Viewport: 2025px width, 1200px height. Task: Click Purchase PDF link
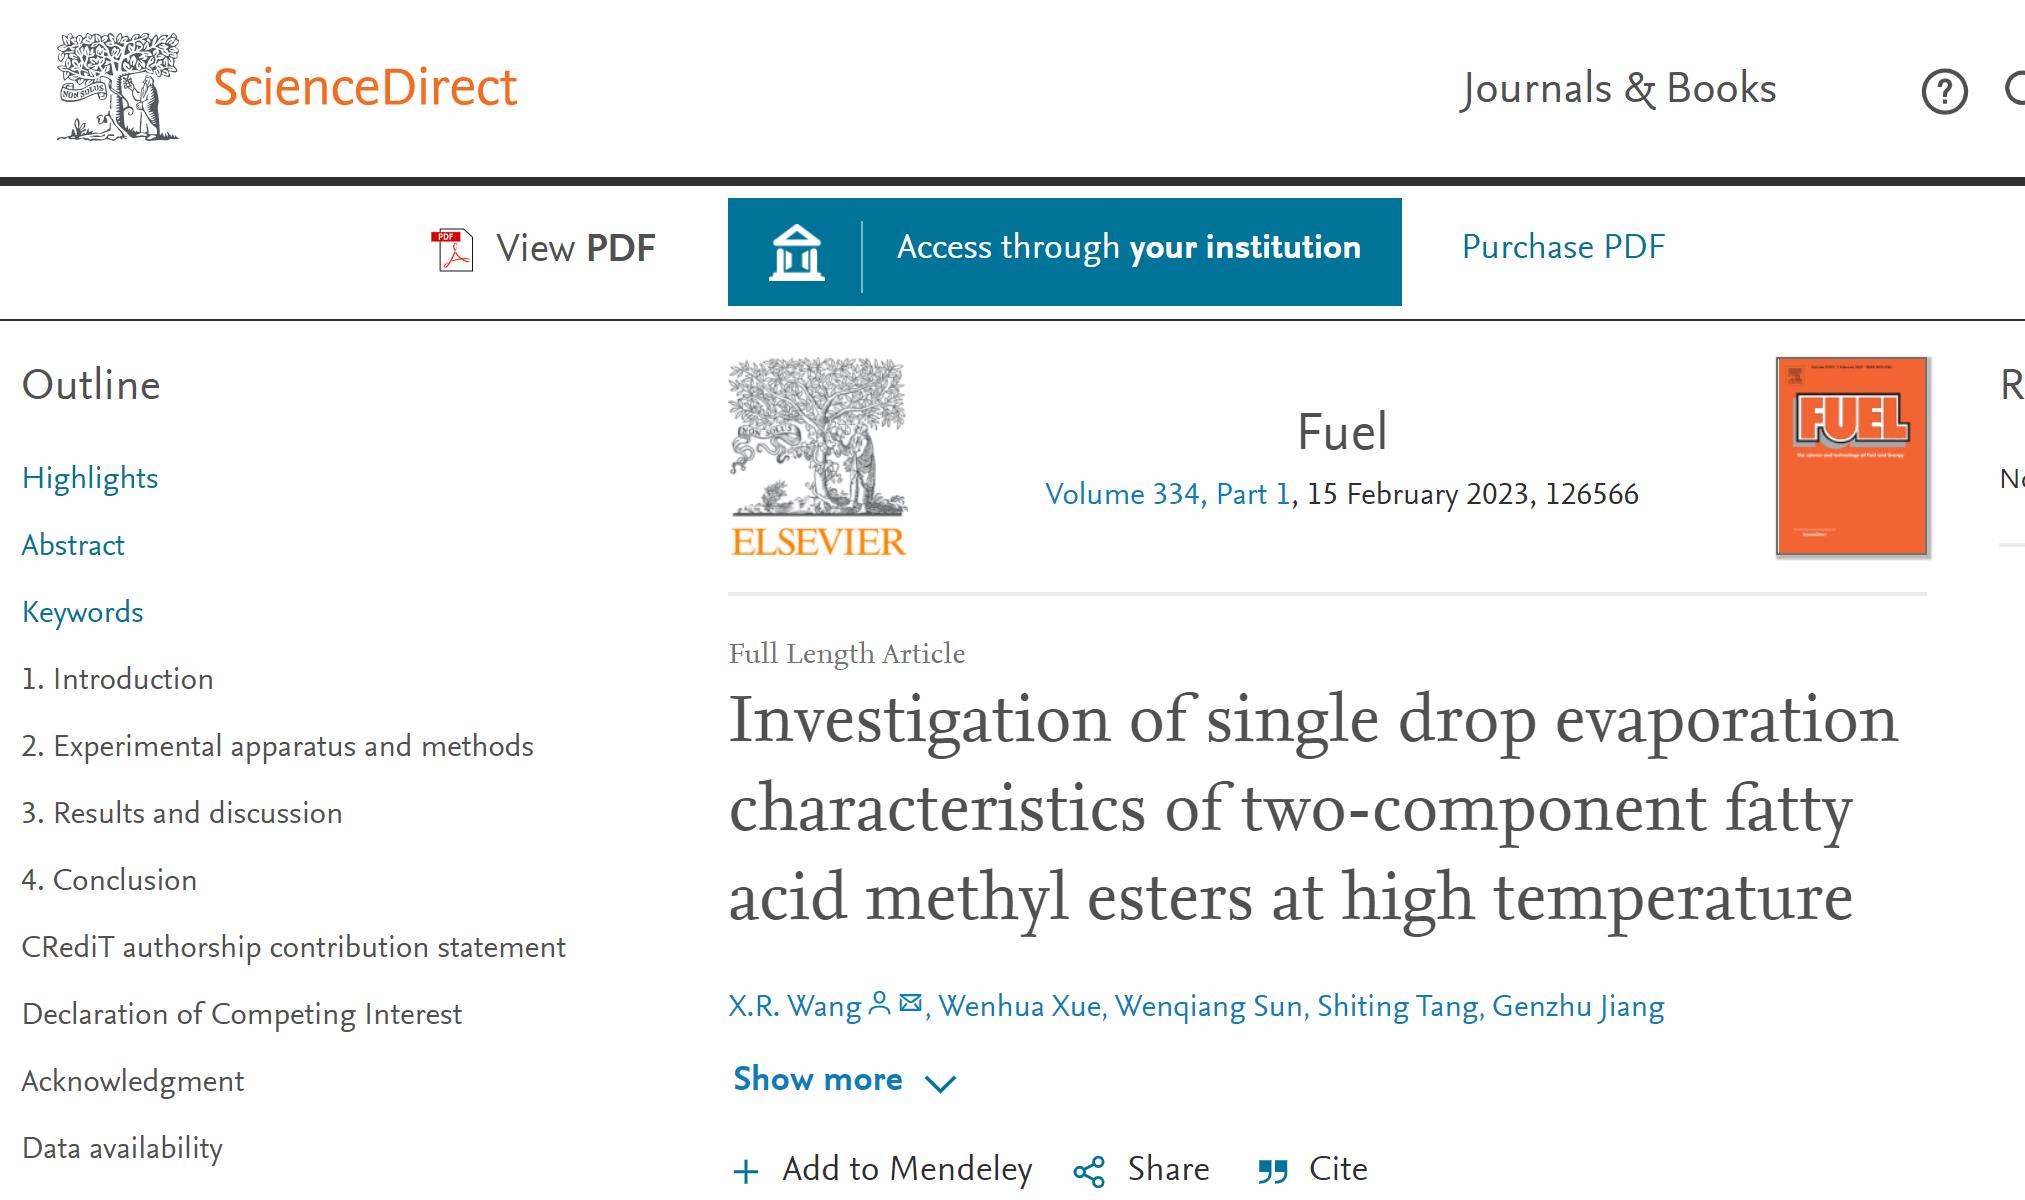(1563, 247)
